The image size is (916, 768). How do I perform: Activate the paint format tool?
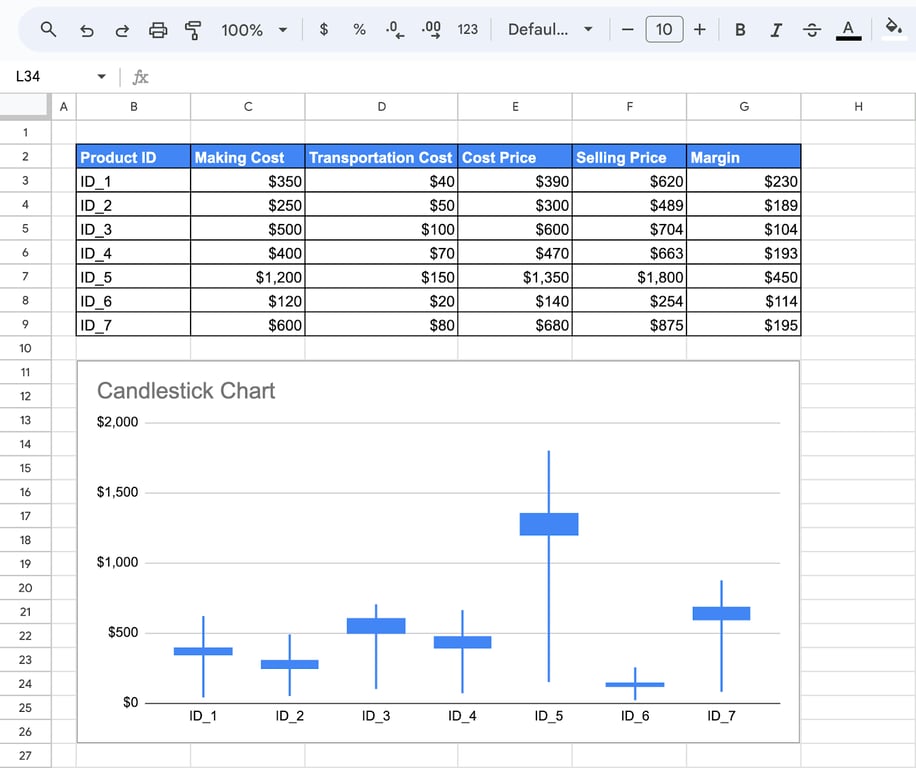coord(193,30)
